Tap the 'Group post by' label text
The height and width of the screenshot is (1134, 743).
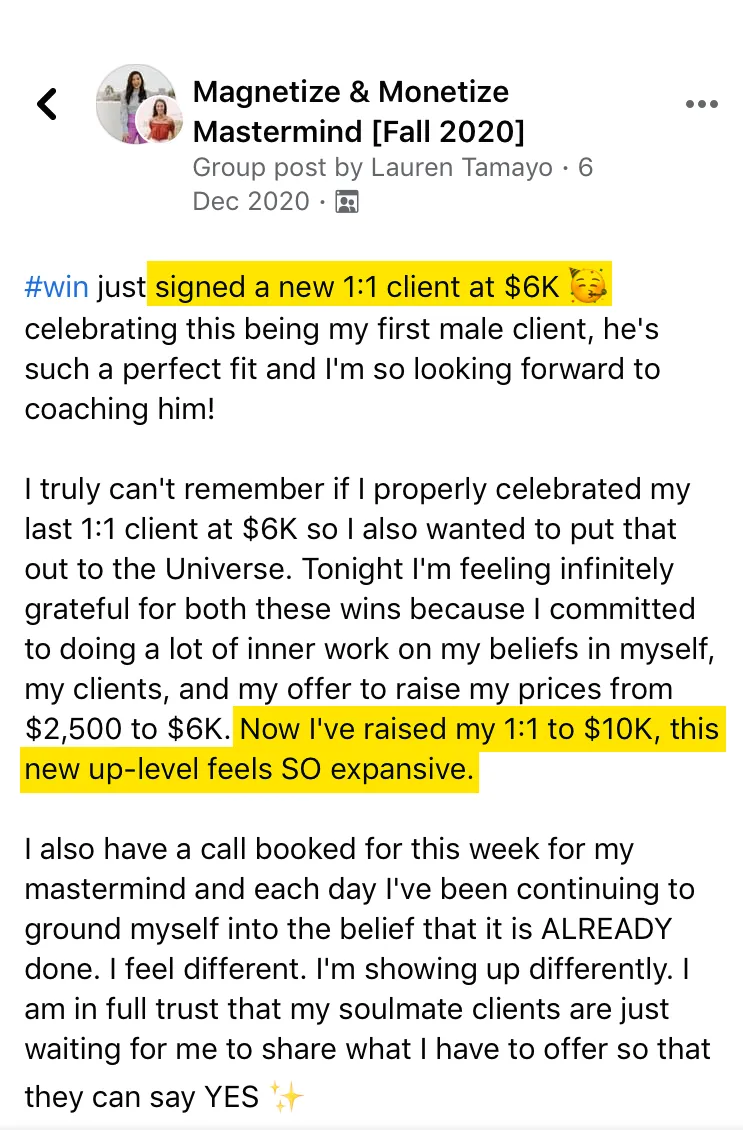pos(278,167)
